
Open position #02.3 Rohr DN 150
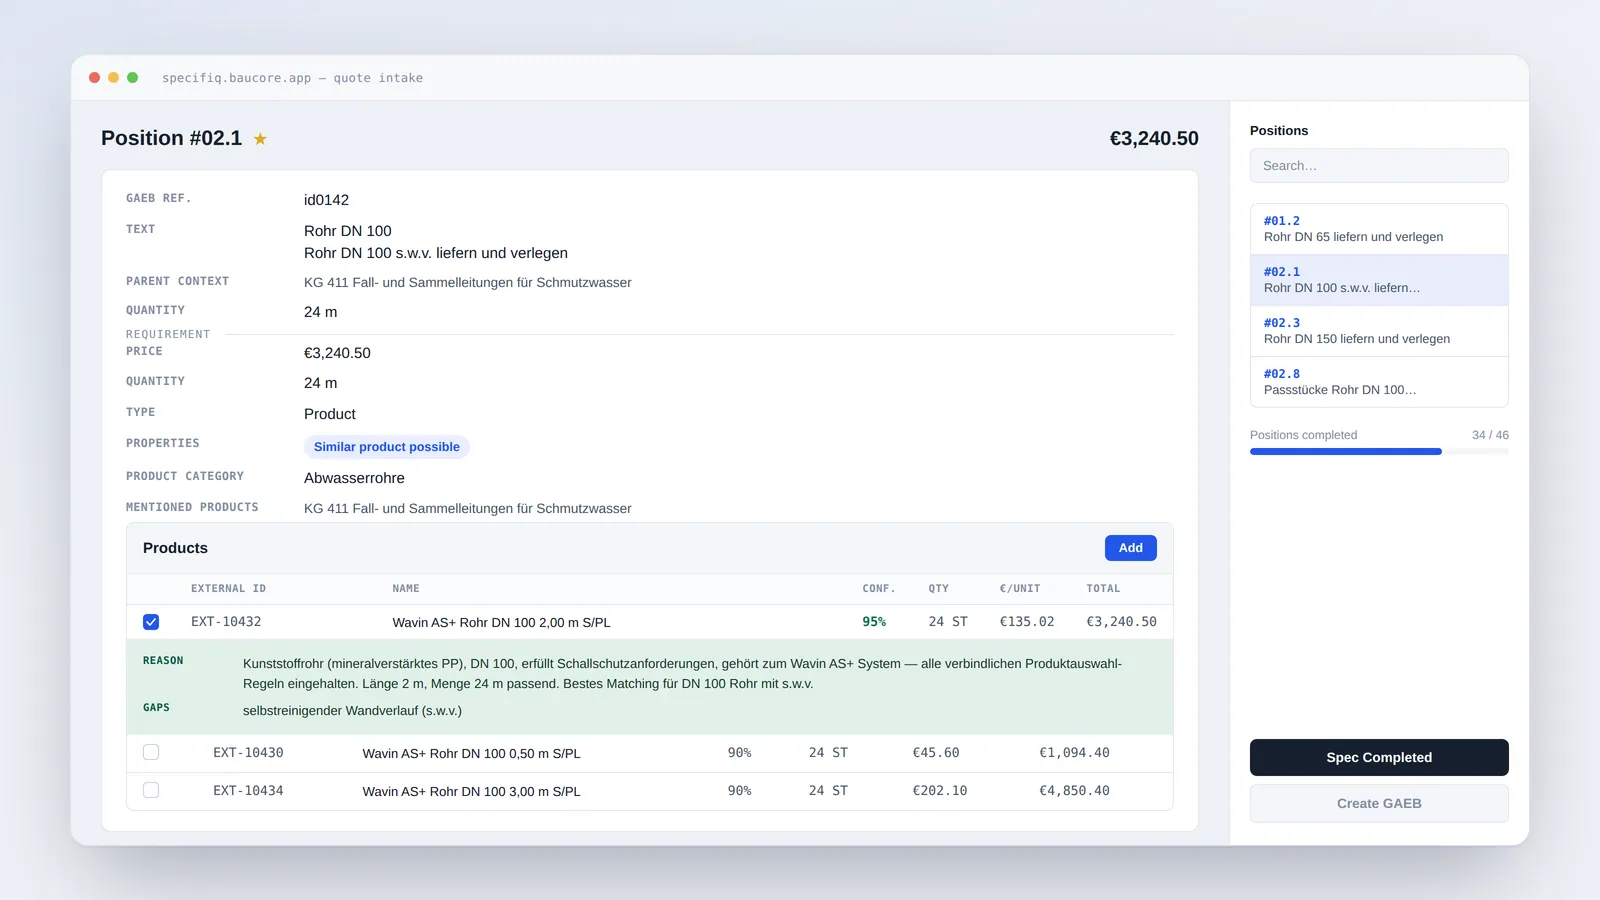(1379, 331)
